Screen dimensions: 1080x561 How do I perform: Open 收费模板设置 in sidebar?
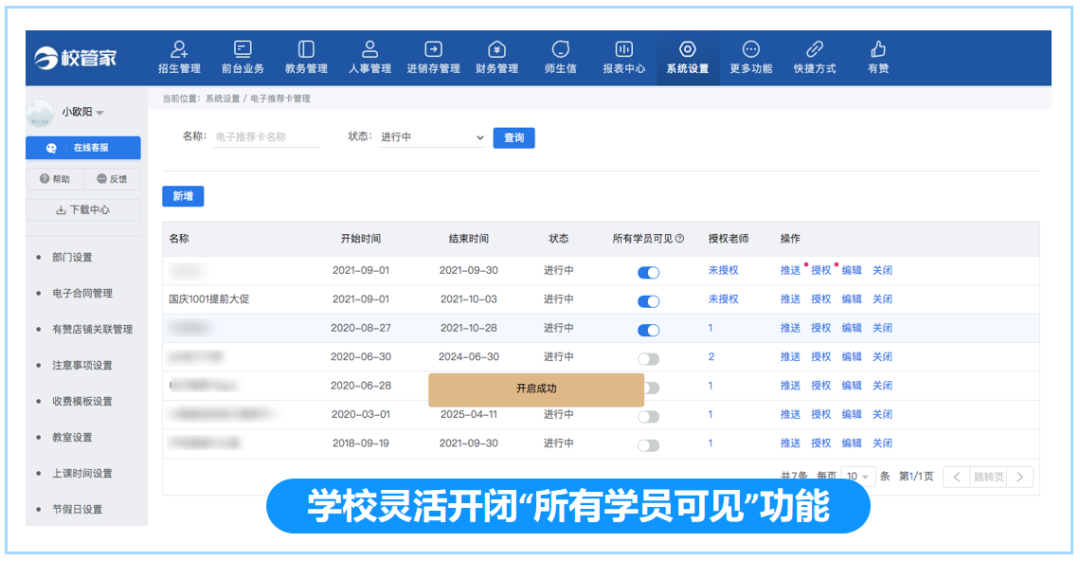(83, 401)
